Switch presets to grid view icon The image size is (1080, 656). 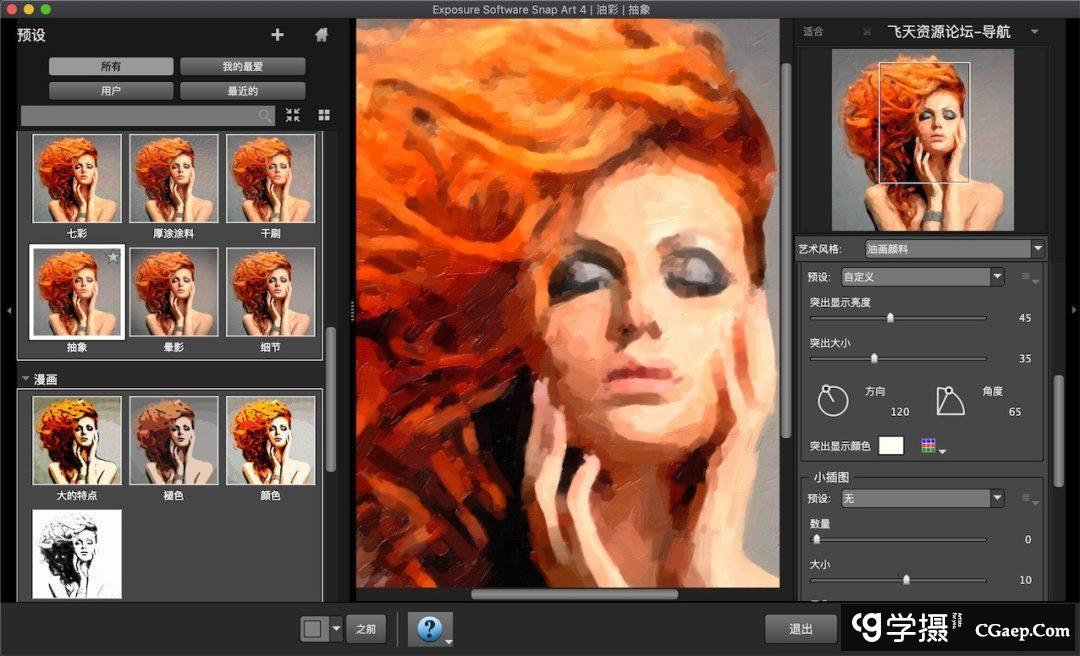[x=324, y=115]
